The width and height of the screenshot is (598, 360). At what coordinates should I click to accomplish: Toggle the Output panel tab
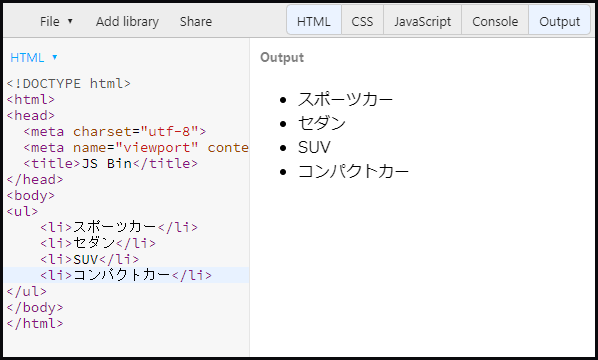559,20
